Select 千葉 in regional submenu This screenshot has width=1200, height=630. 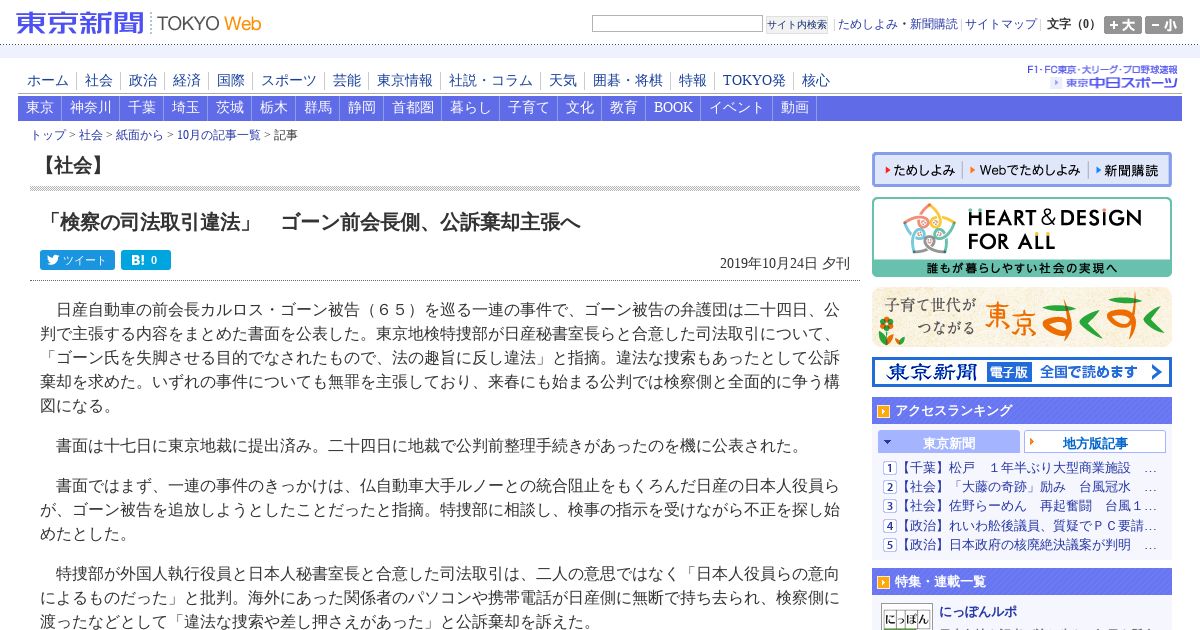[x=142, y=108]
